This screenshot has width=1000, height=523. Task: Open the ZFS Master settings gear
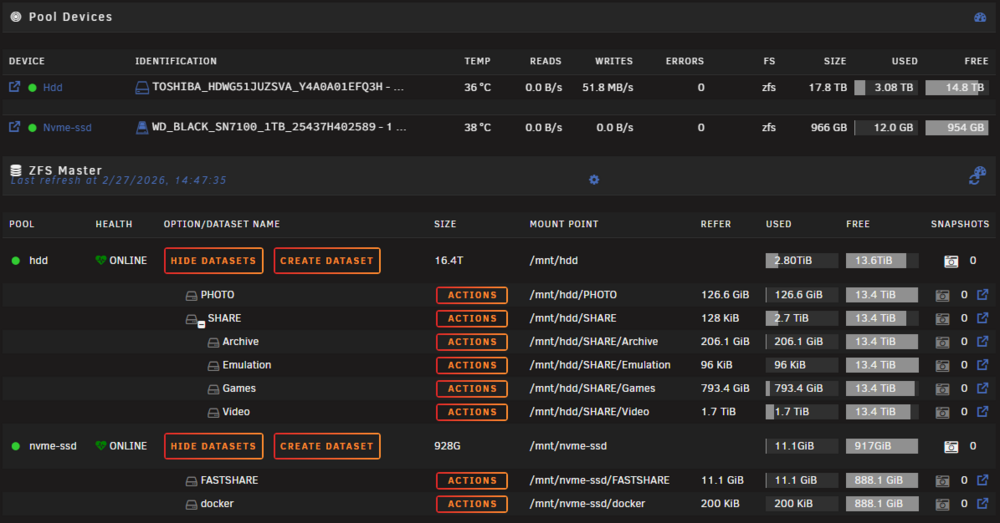(x=594, y=180)
